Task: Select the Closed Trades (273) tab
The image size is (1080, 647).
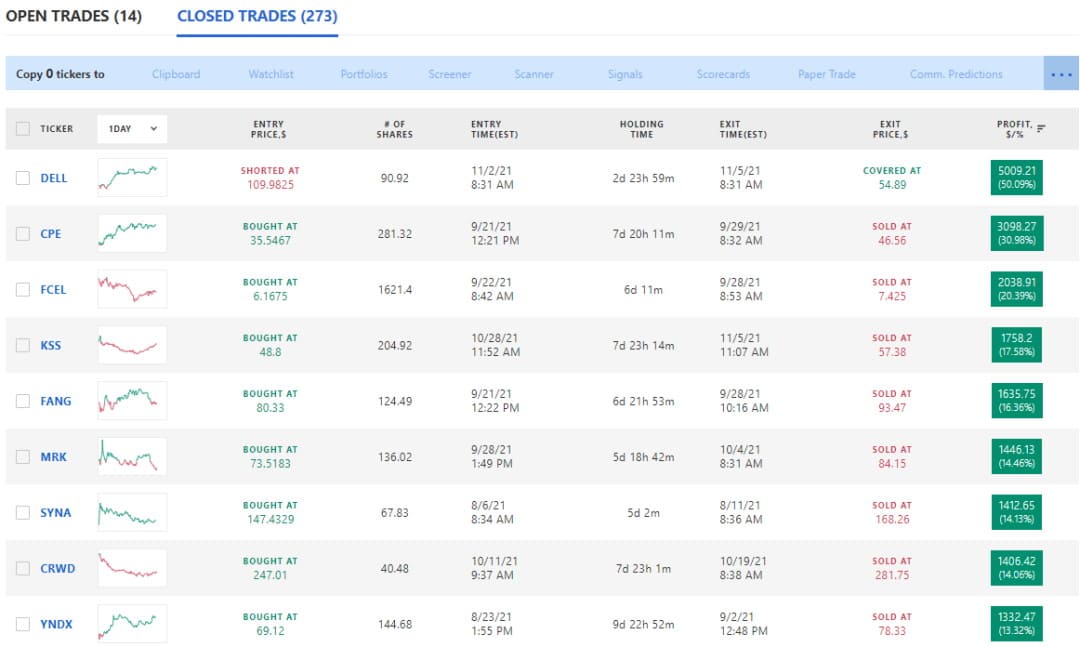Action: (x=257, y=17)
